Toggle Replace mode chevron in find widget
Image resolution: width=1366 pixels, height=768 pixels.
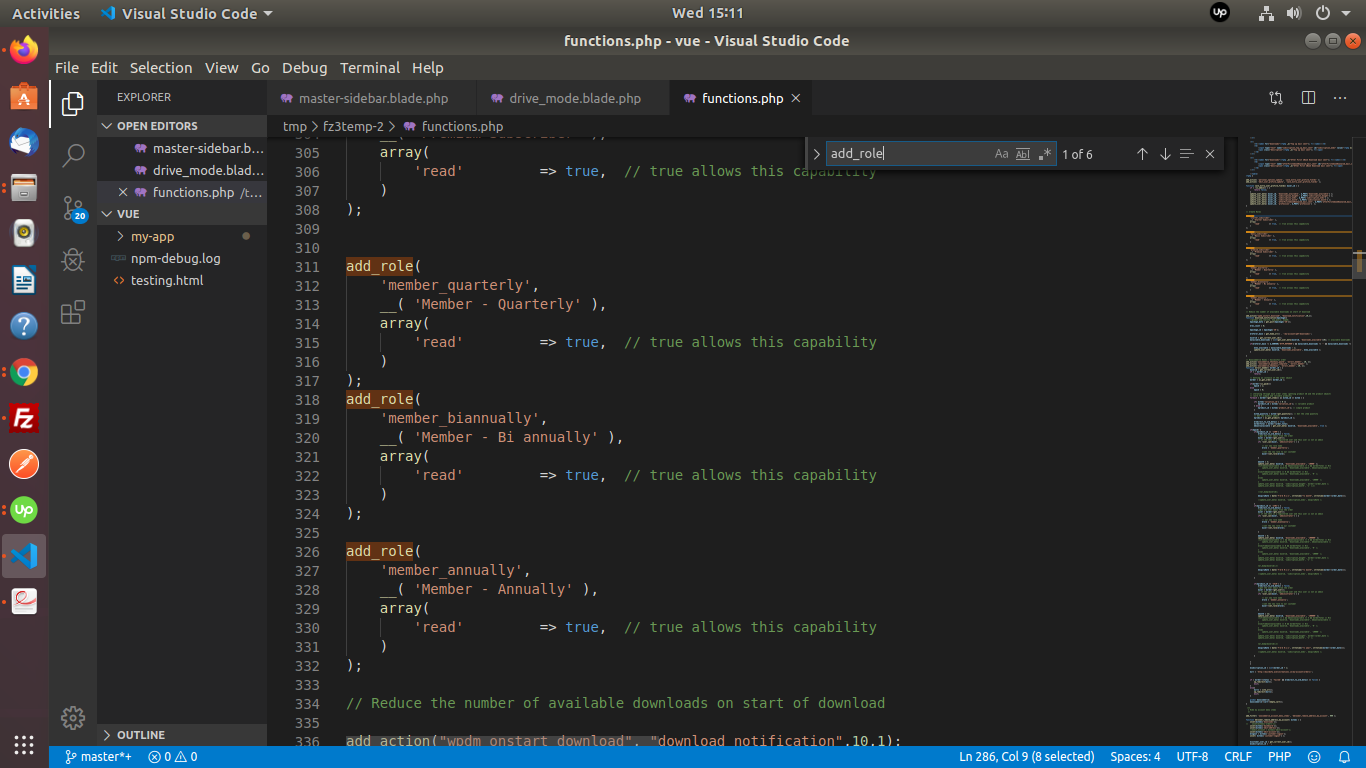pyautogui.click(x=817, y=154)
